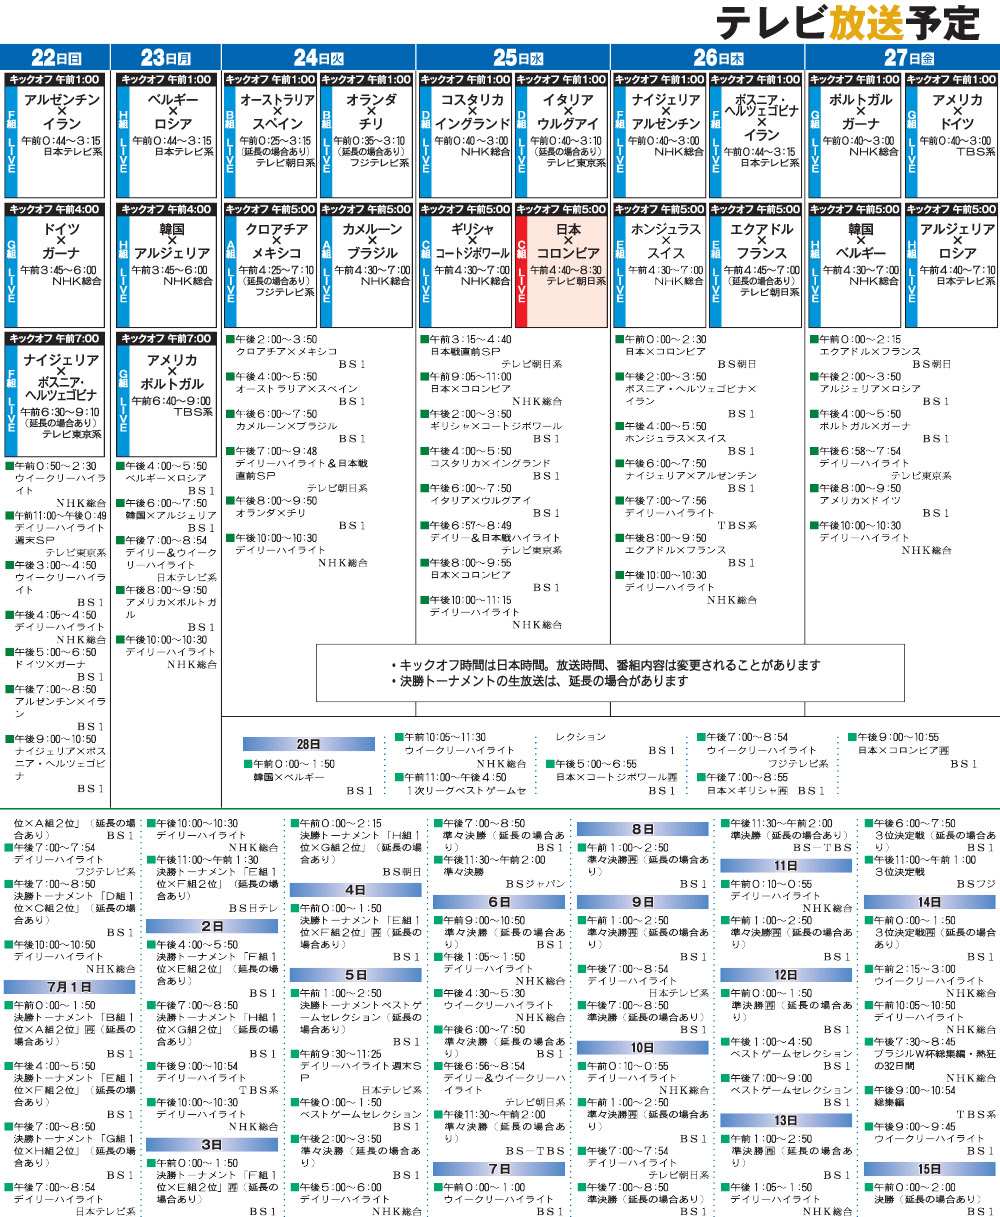Select the 27日 date column header
This screenshot has height=1217, width=1000.
click(x=903, y=58)
